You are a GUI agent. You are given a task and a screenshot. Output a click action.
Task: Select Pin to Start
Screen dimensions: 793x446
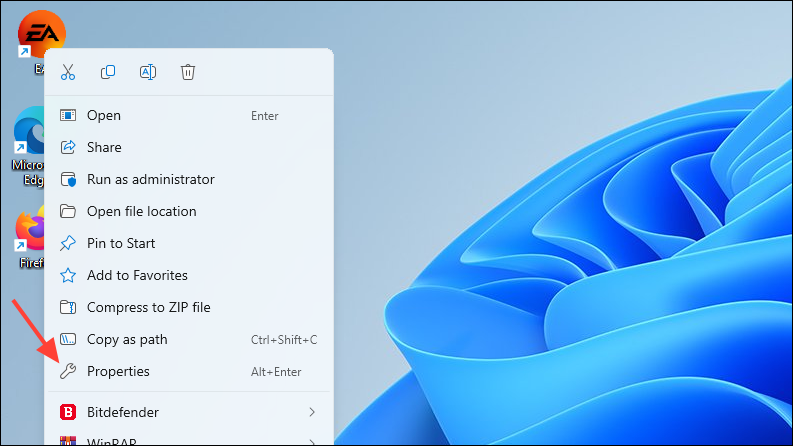point(189,243)
